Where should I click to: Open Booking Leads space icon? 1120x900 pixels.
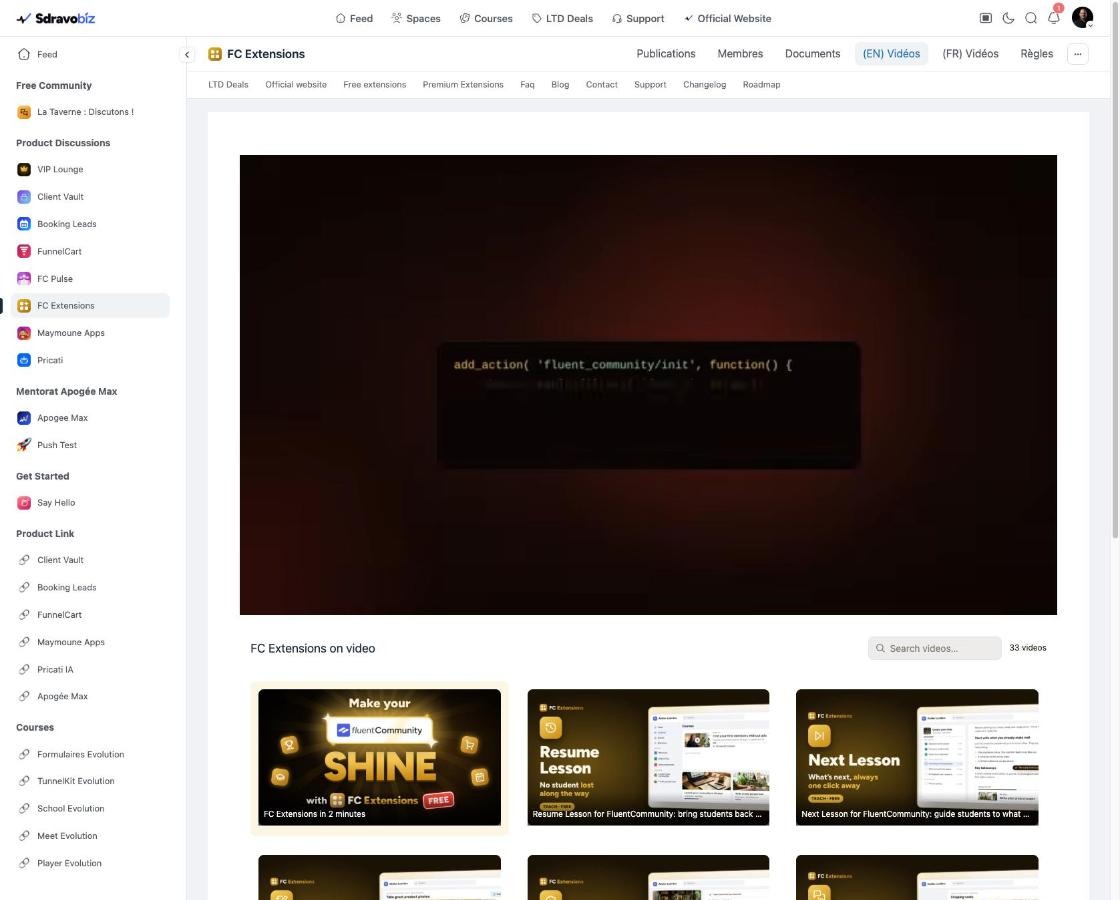click(24, 224)
